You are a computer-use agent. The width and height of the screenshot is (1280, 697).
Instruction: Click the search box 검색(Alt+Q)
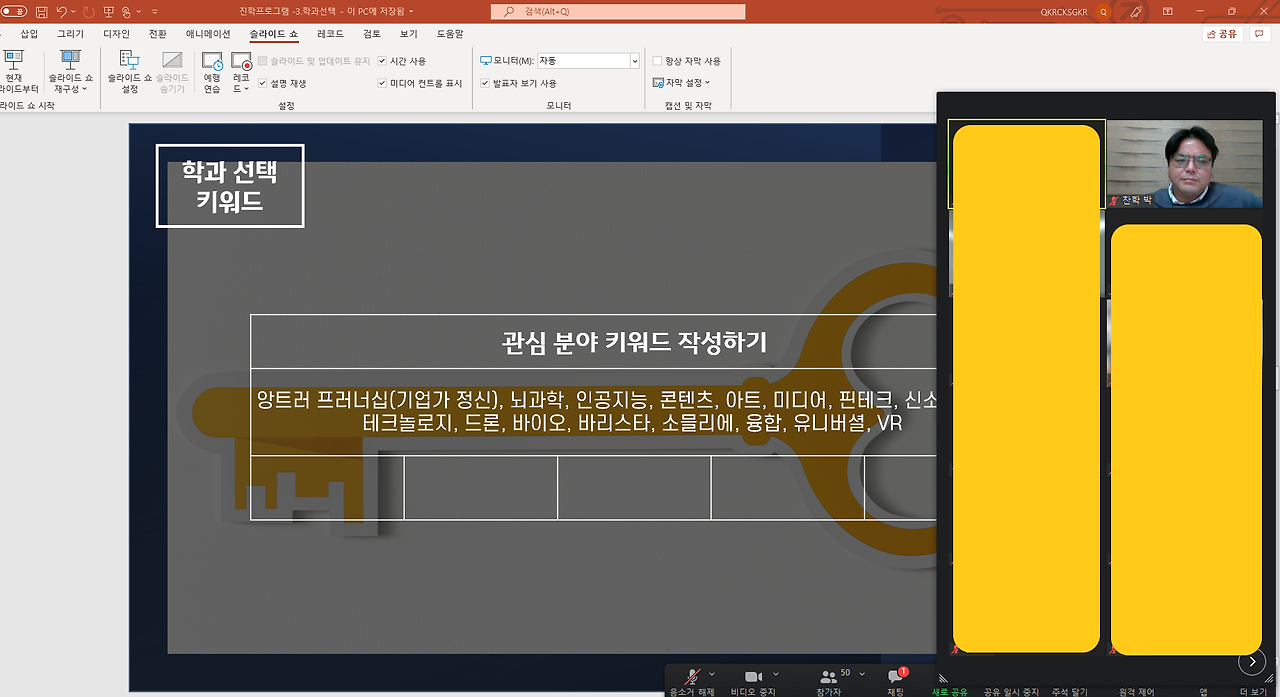pos(618,12)
